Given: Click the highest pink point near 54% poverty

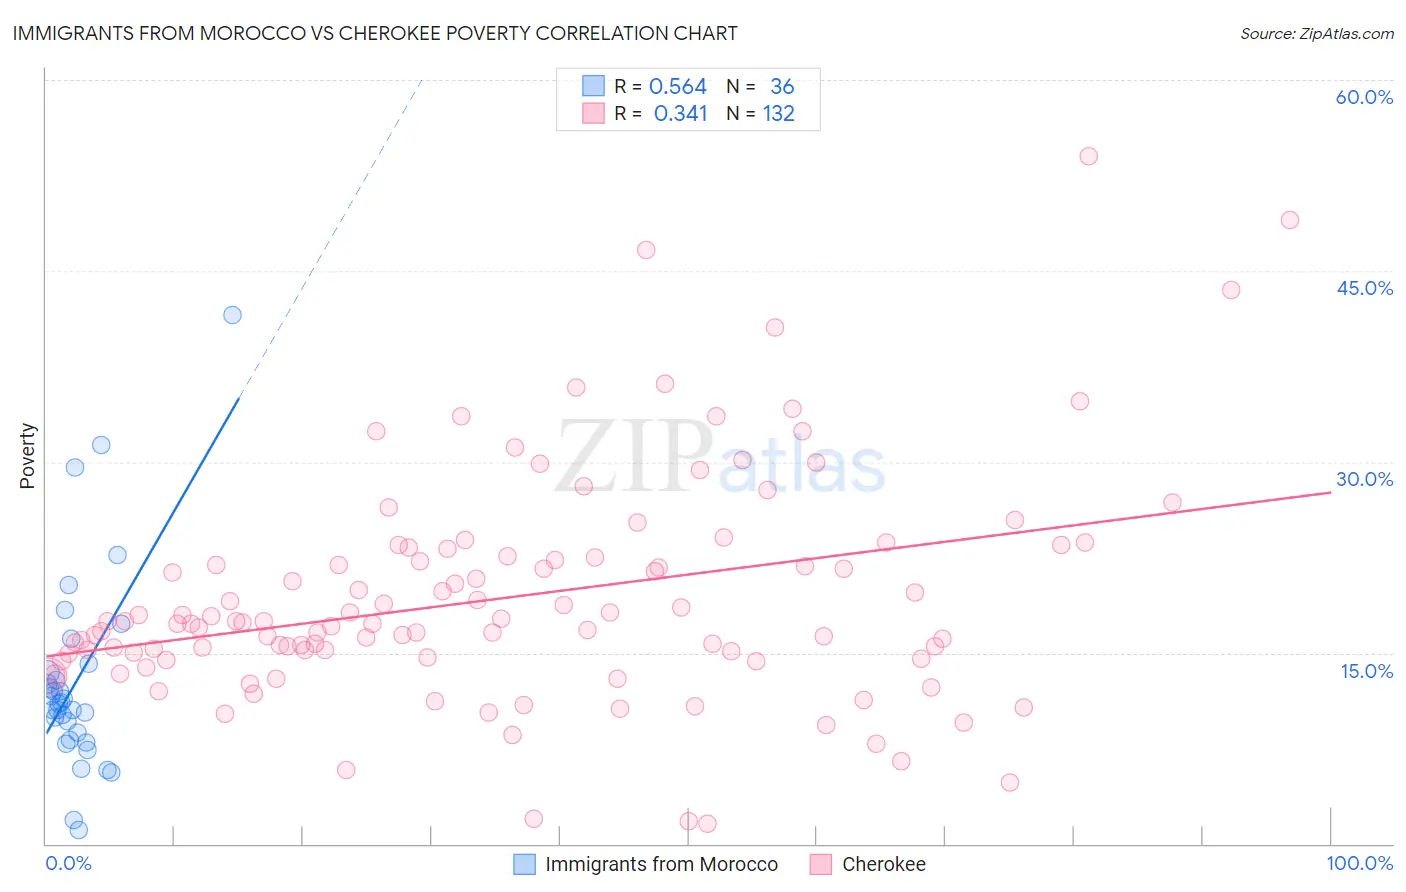Looking at the screenshot, I should [x=1089, y=156].
